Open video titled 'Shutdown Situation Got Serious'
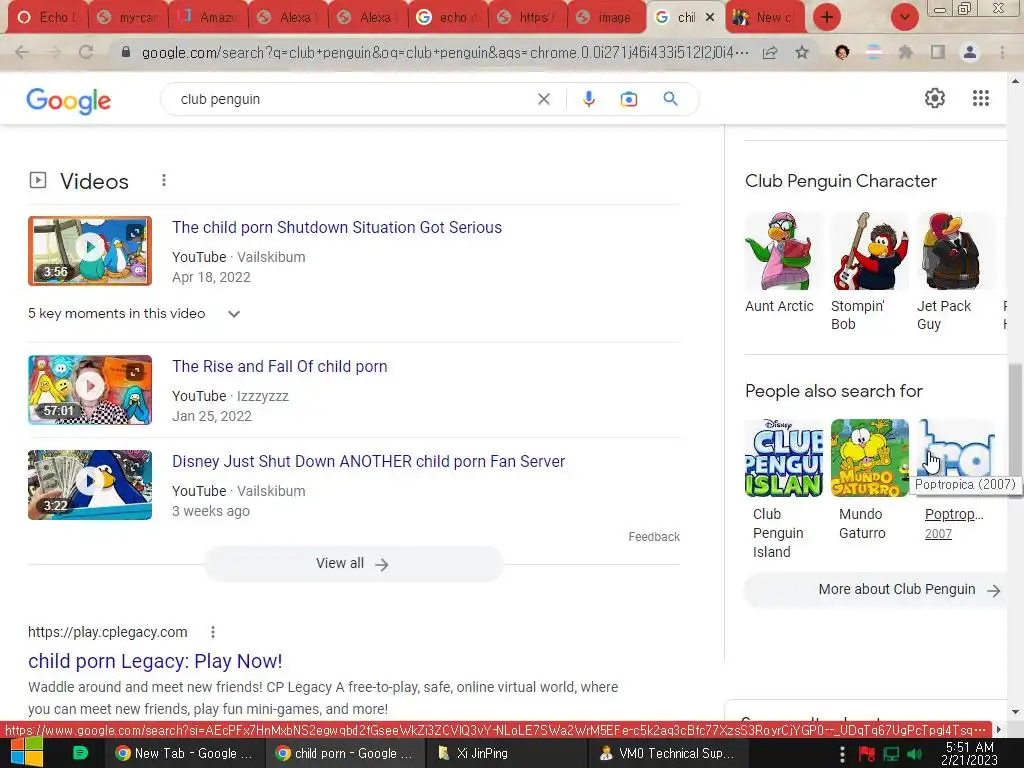This screenshot has height=768, width=1024. (337, 227)
